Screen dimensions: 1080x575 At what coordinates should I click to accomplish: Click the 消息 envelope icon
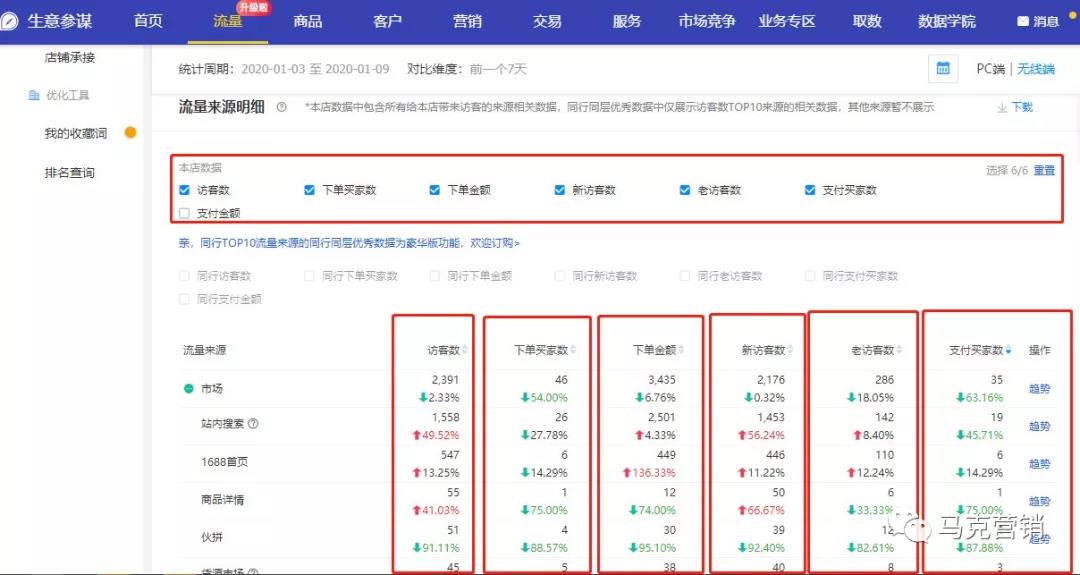[x=1022, y=21]
